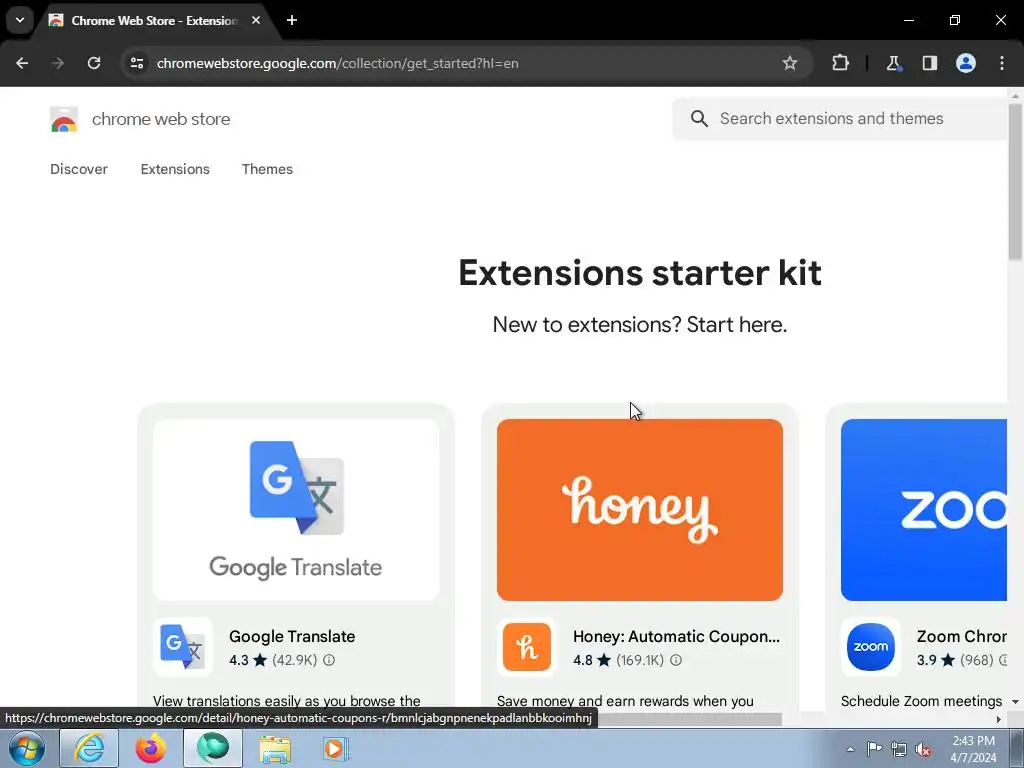Click the network tray icon
This screenshot has width=1024, height=768.
899,749
